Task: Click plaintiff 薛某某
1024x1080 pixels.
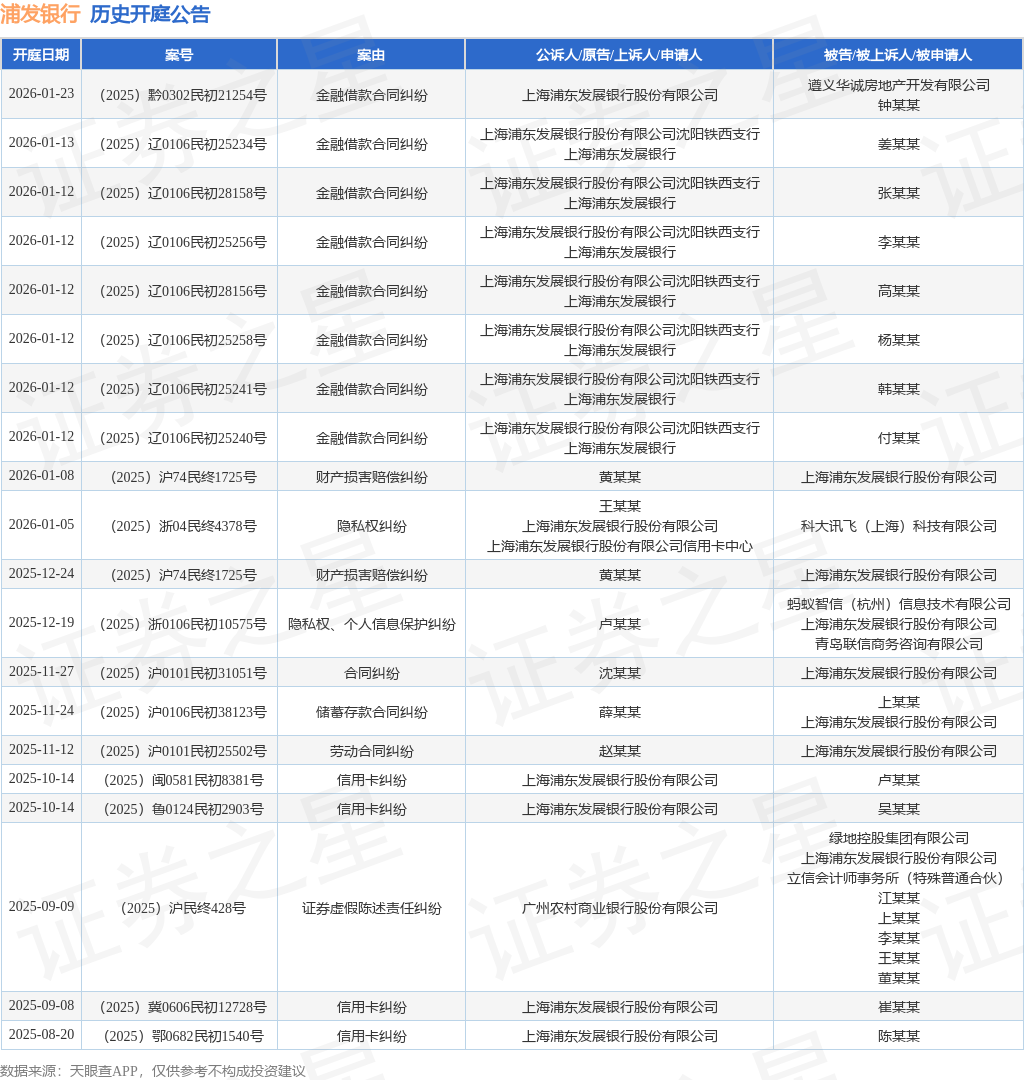Action: (620, 712)
